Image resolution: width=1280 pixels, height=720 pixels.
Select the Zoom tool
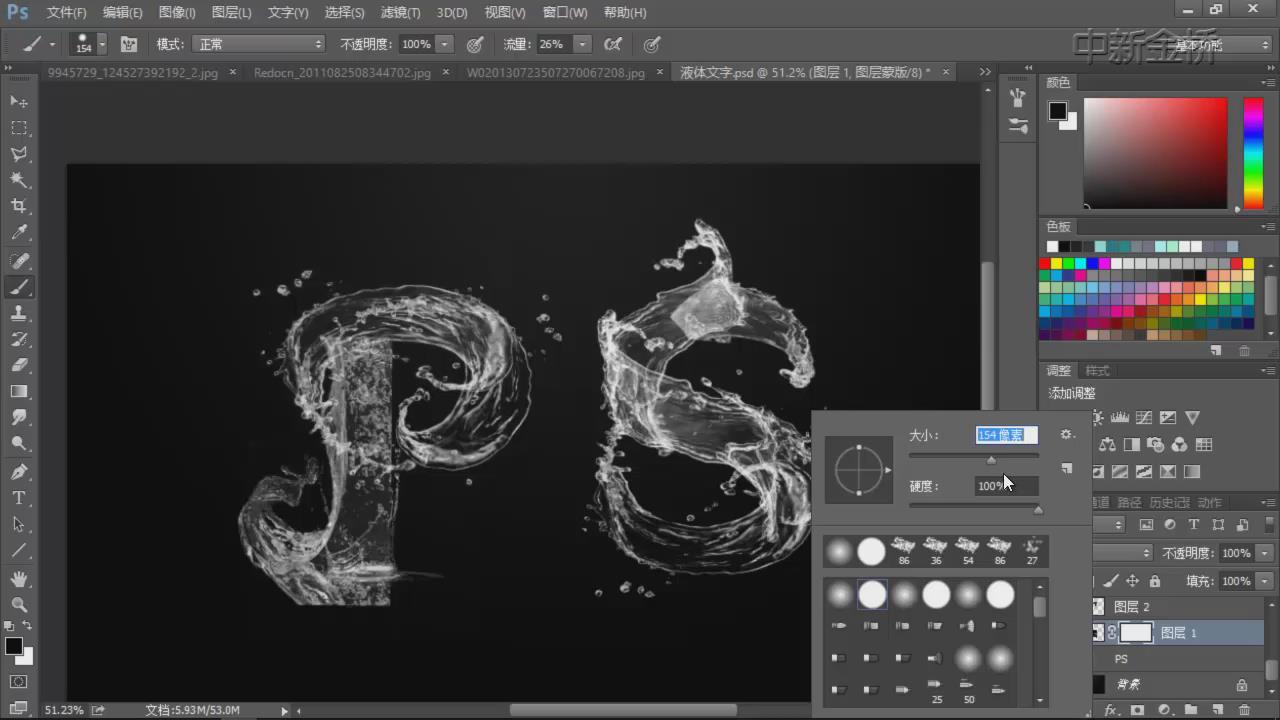[19, 605]
